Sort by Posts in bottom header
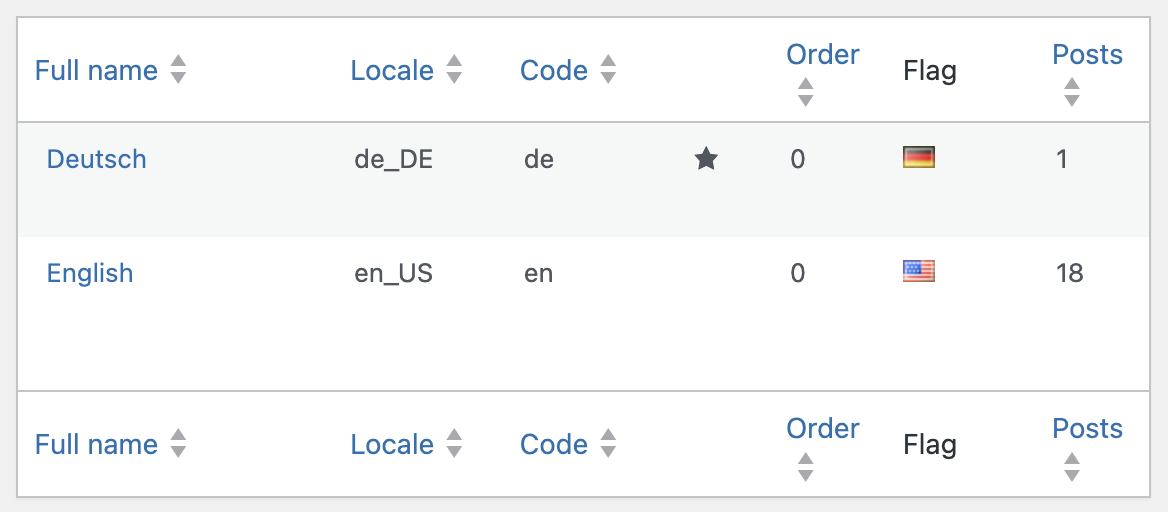Image resolution: width=1168 pixels, height=512 pixels. (1087, 429)
